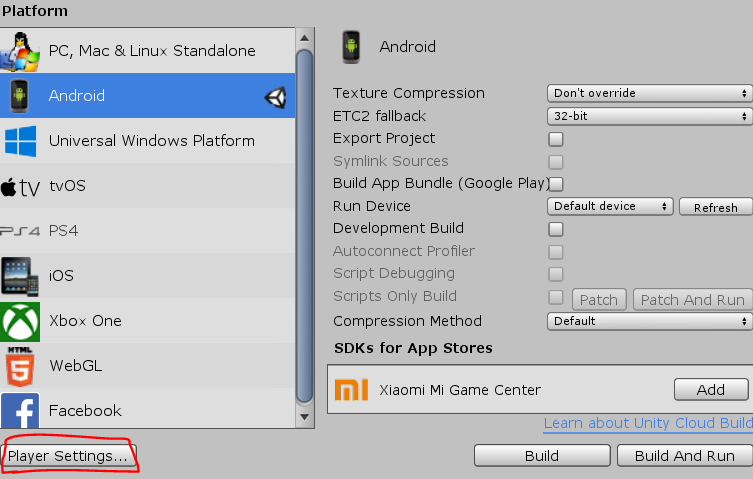Click the Android header icon in settings pane
The width and height of the screenshot is (753, 479).
click(x=351, y=47)
